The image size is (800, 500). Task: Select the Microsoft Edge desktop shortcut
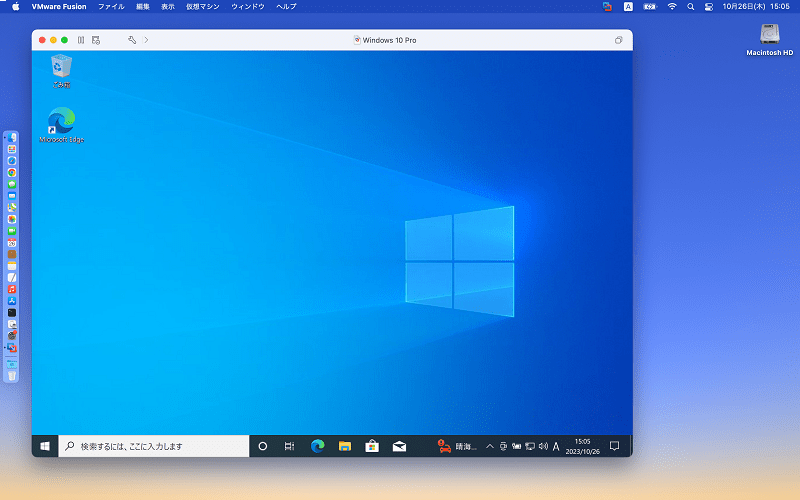coord(62,125)
